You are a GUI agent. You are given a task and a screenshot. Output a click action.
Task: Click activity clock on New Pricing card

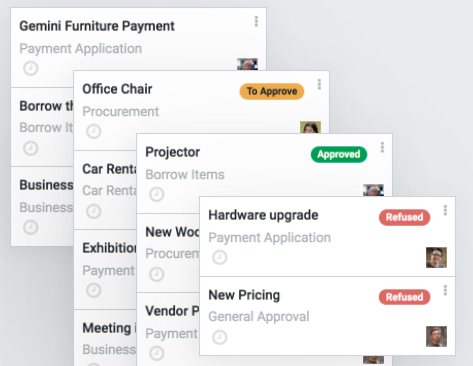[x=220, y=337]
